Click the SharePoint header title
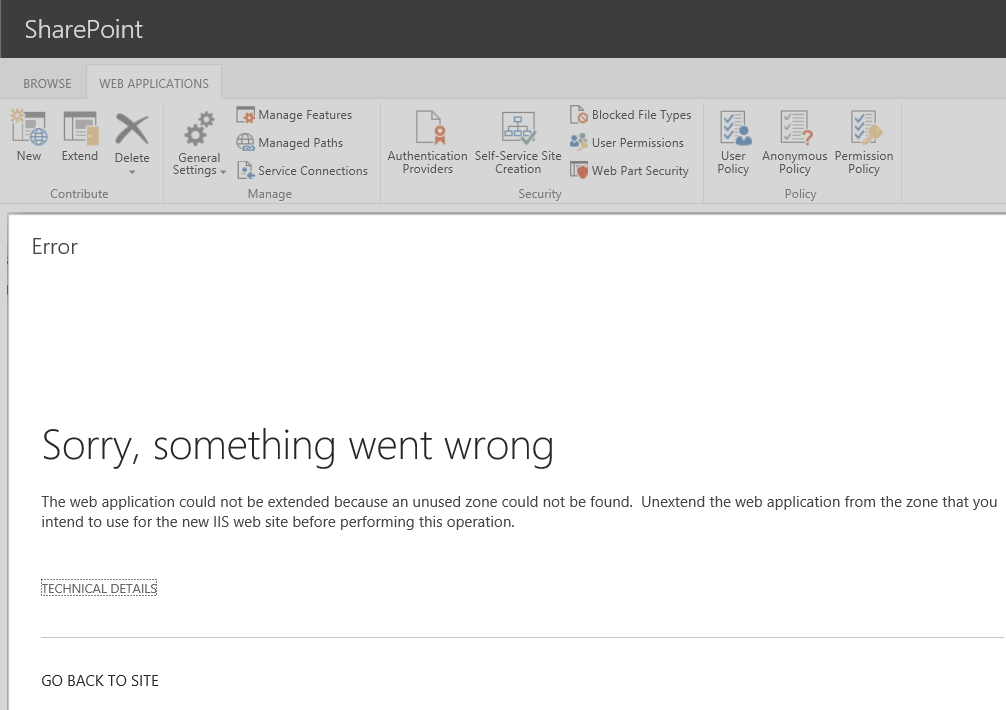 click(x=83, y=30)
